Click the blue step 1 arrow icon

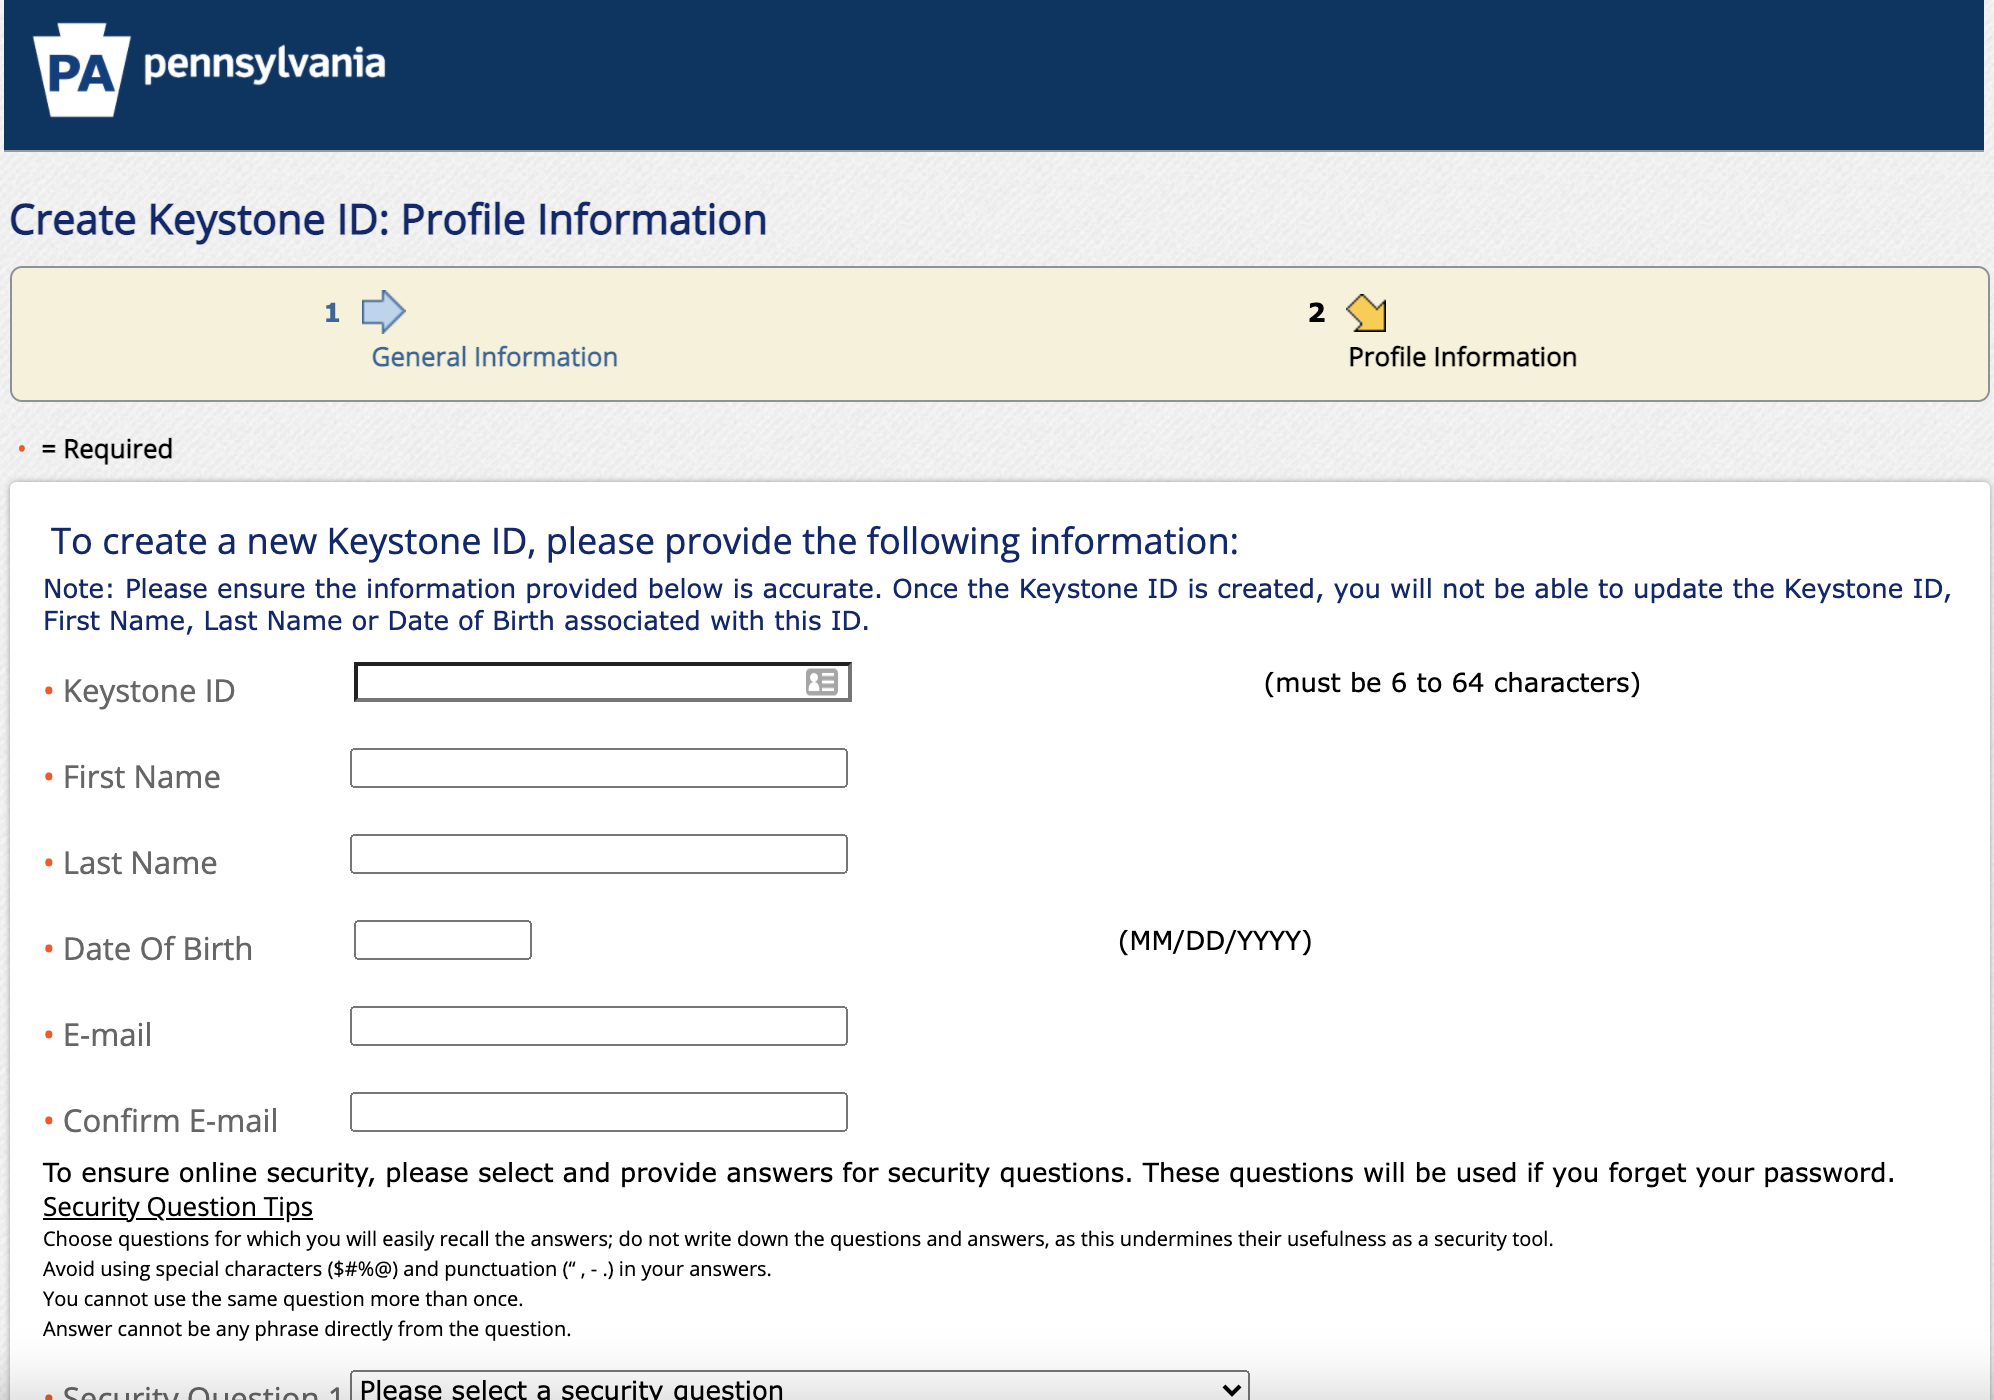tap(383, 312)
